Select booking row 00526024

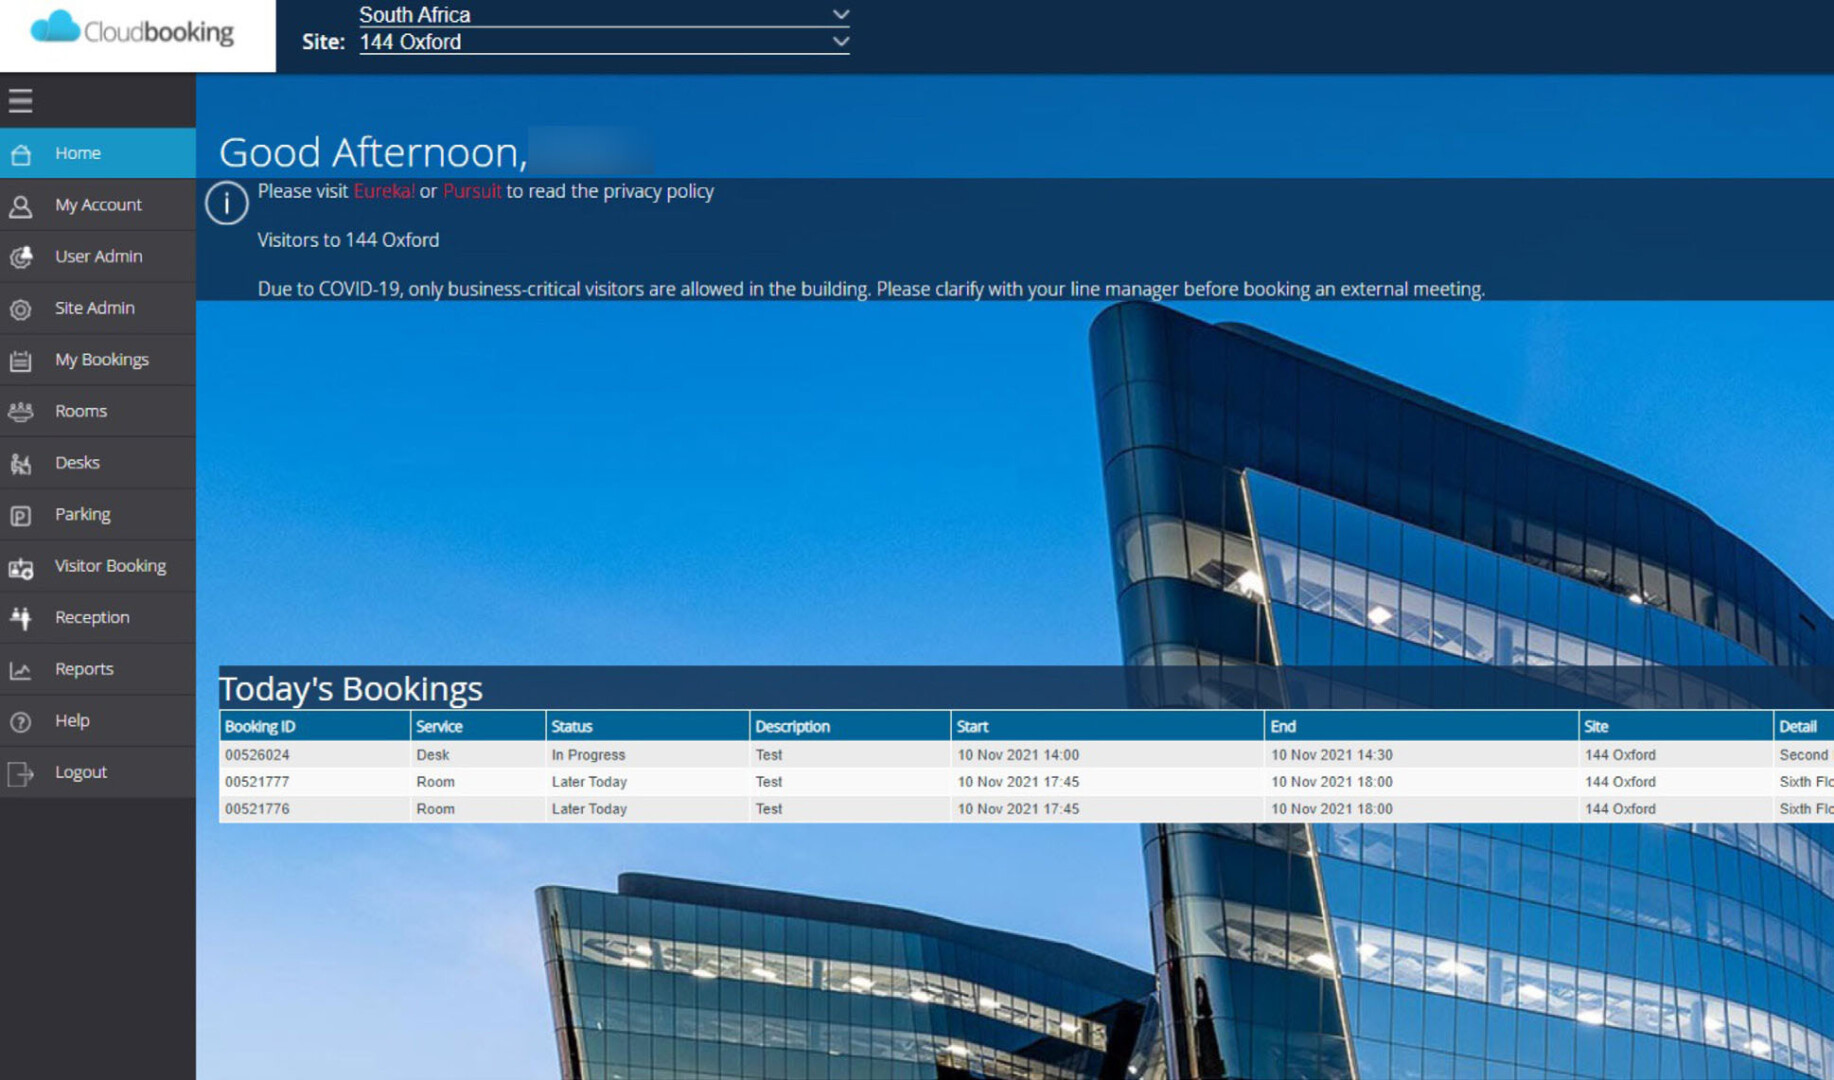257,755
